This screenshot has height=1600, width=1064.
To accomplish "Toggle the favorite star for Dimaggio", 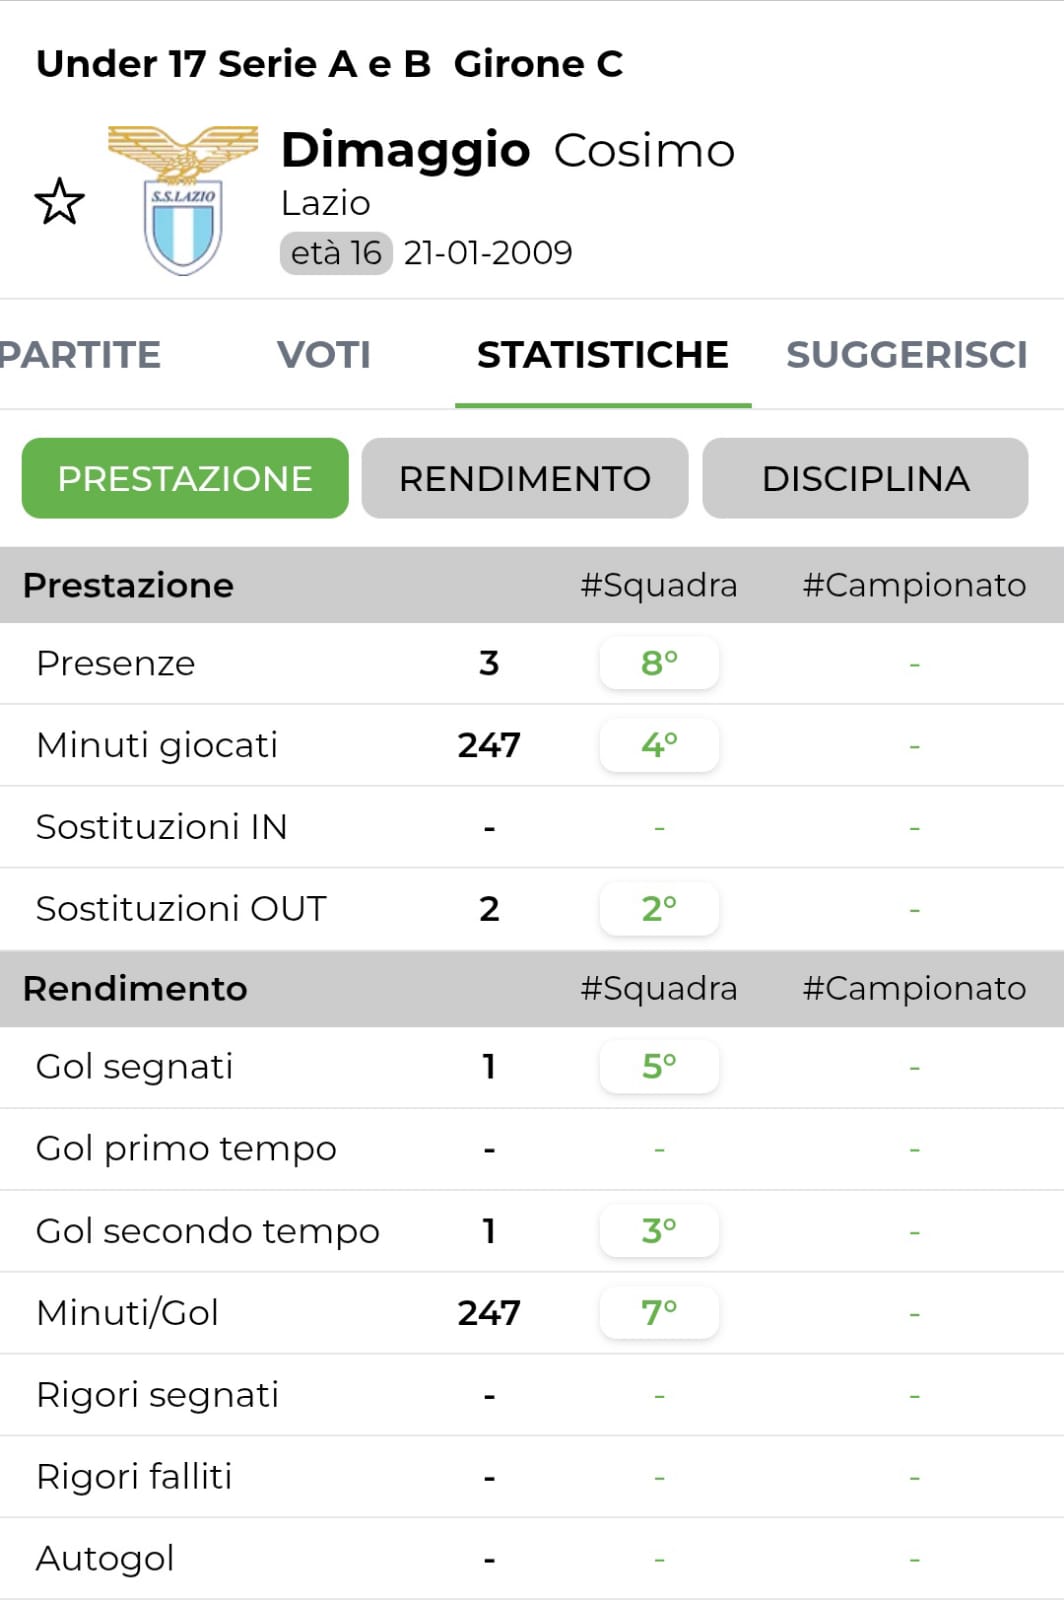I will pos(60,201).
